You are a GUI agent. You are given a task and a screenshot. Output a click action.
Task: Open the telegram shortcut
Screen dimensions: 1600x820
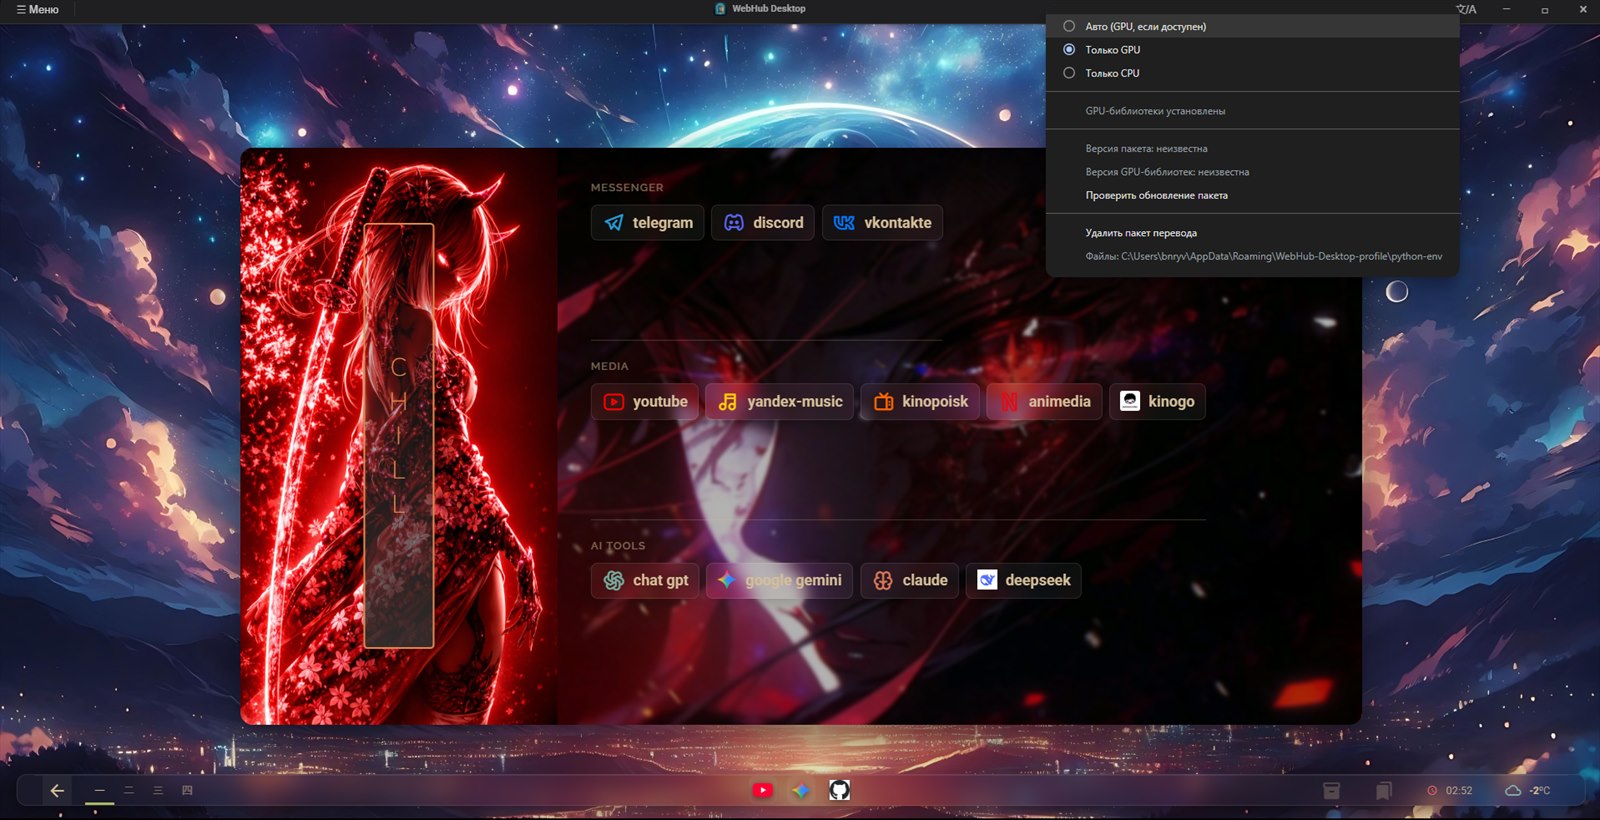[648, 222]
